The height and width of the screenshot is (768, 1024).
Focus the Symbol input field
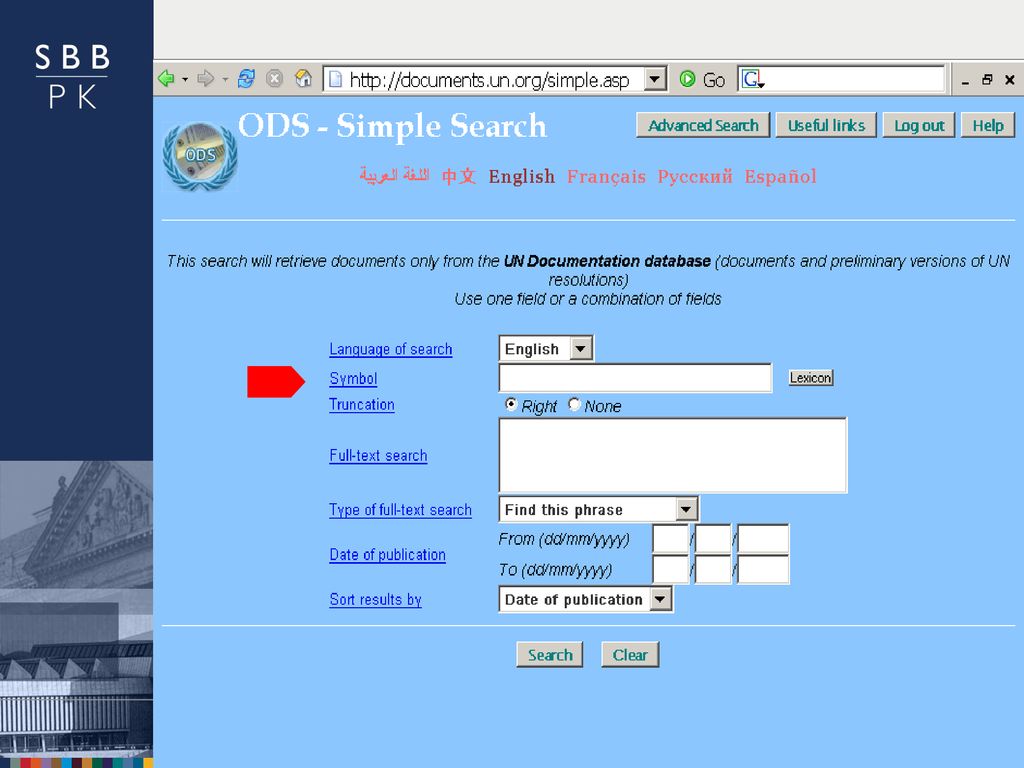635,377
